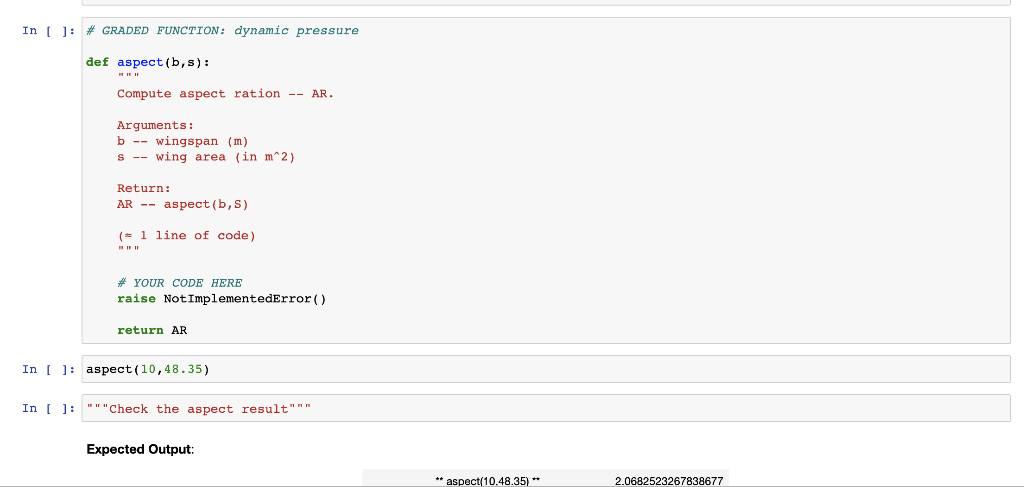The height and width of the screenshot is (487, 1024).
Task: Click the "def aspect(b,s):" line
Action: point(148,62)
